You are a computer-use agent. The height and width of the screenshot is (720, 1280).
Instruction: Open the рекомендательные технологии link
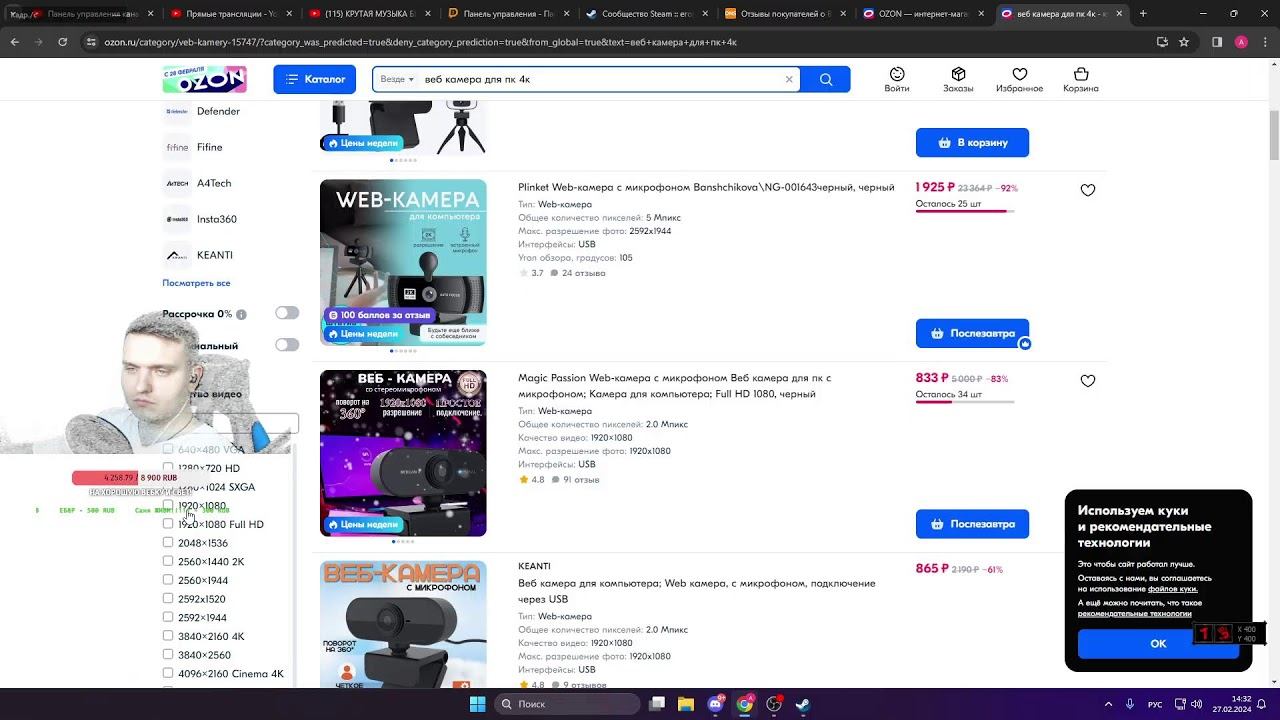click(1134, 613)
